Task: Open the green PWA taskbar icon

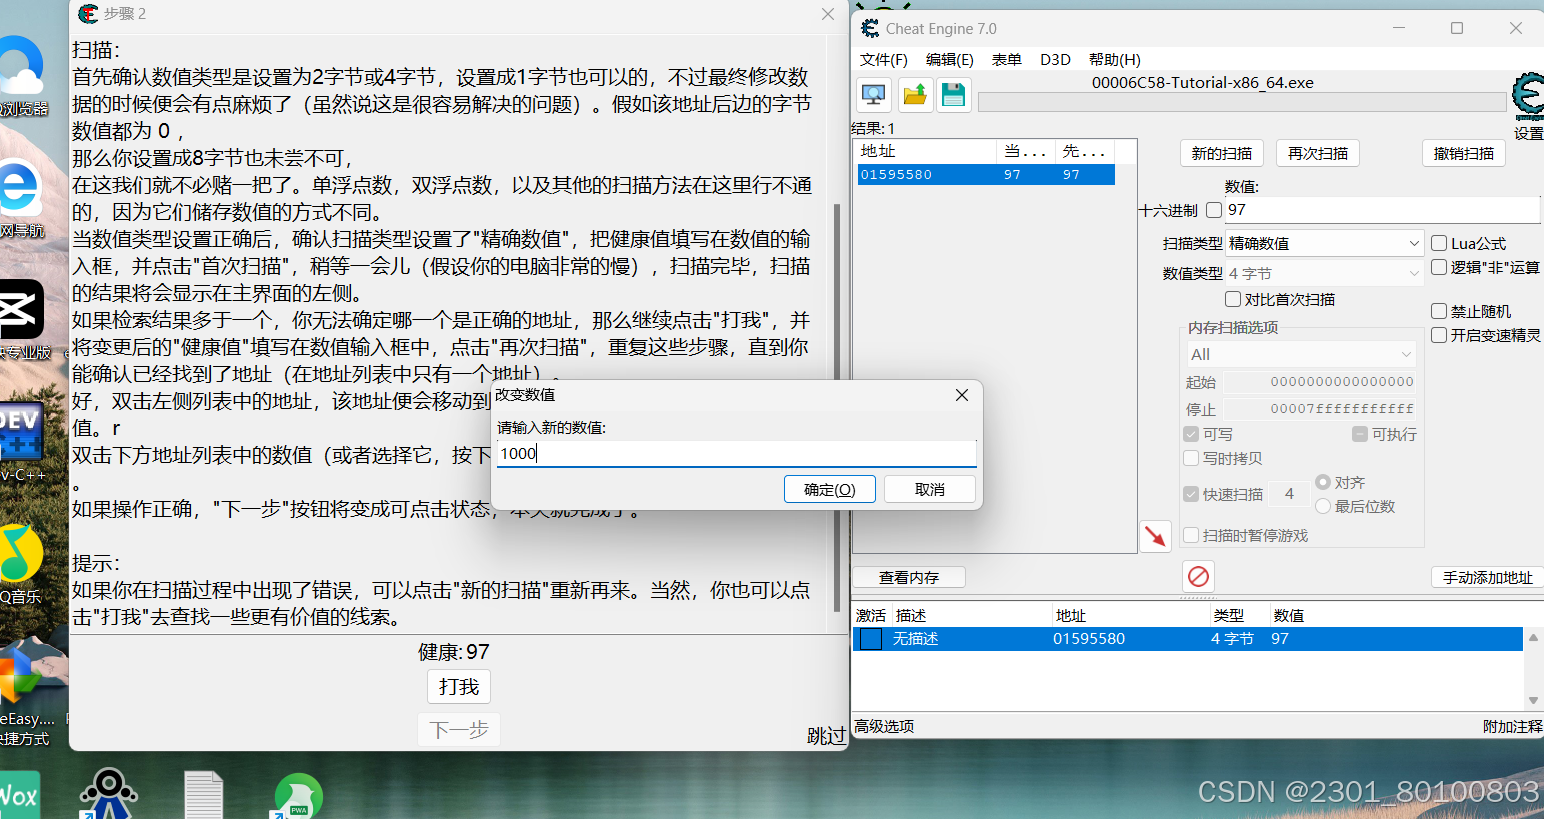Action: 299,797
